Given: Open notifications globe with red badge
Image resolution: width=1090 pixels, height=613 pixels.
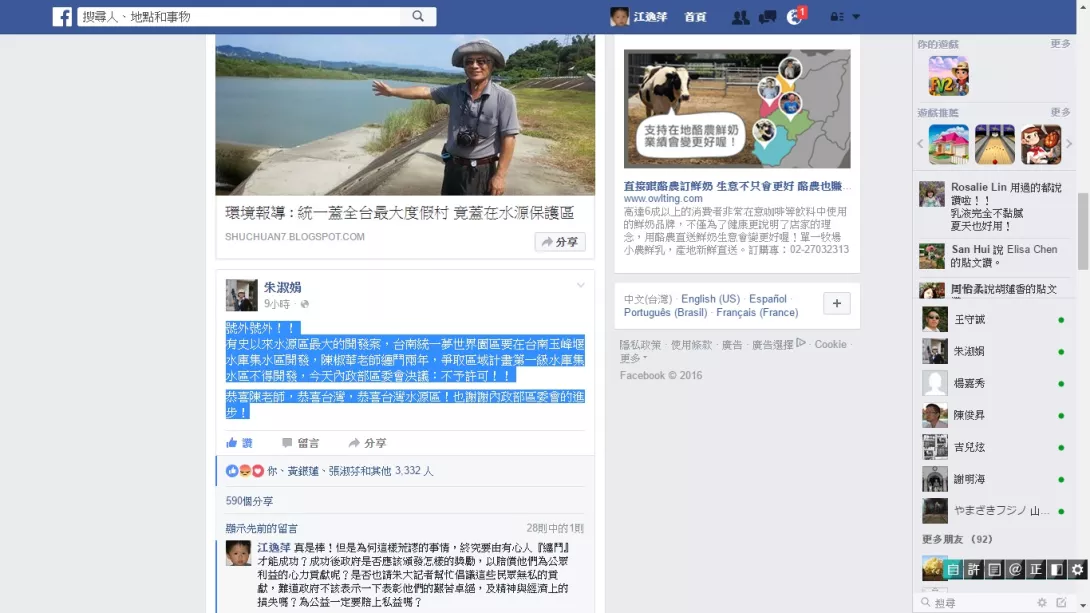Looking at the screenshot, I should coord(795,17).
